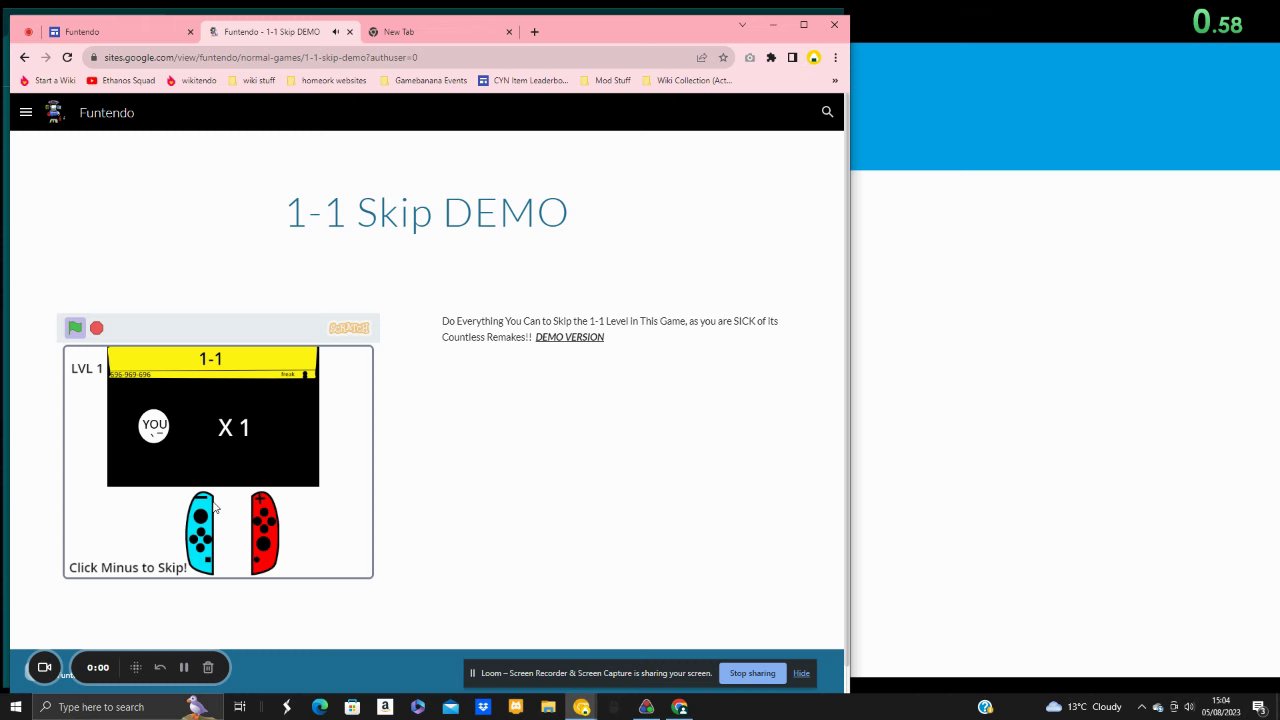
Task: Restart the Loom recording with undo arrow
Action: click(160, 667)
